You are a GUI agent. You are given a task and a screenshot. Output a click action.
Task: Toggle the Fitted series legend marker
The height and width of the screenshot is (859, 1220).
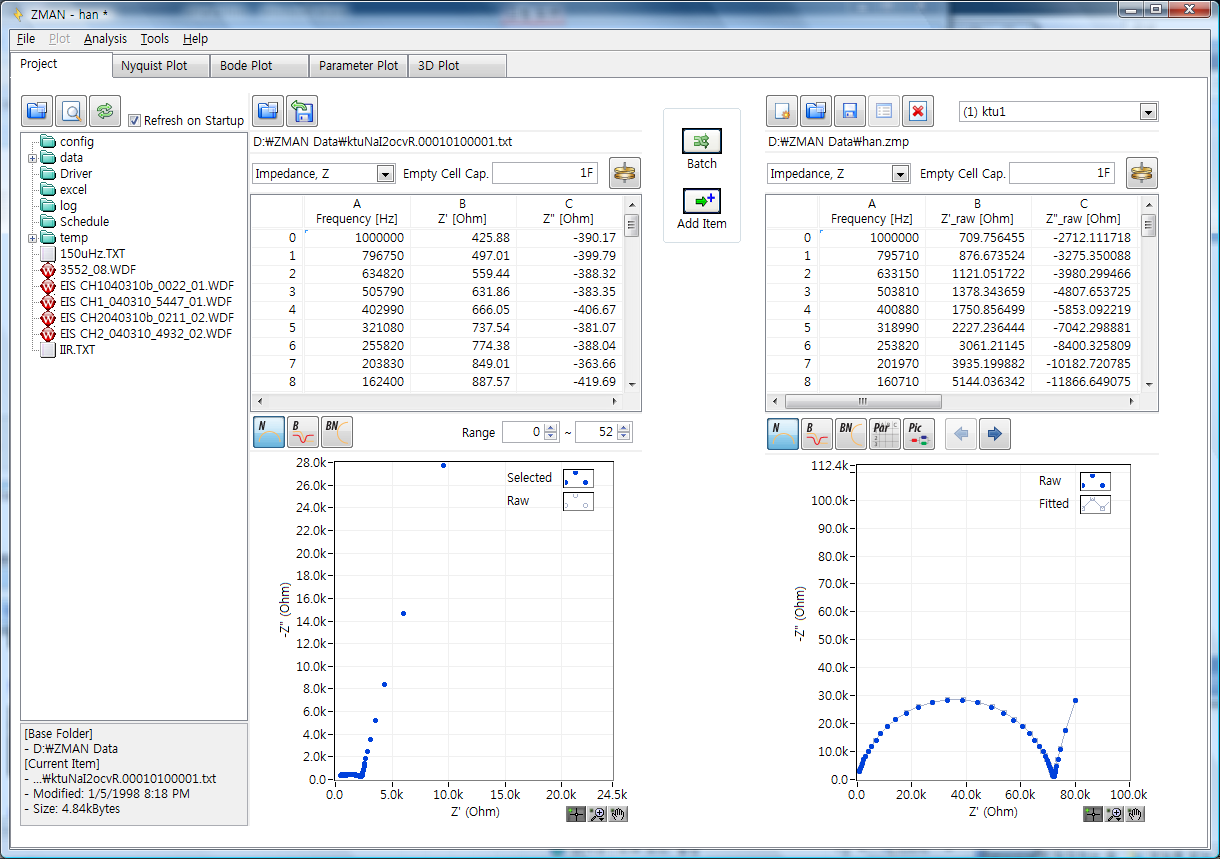pos(1093,504)
